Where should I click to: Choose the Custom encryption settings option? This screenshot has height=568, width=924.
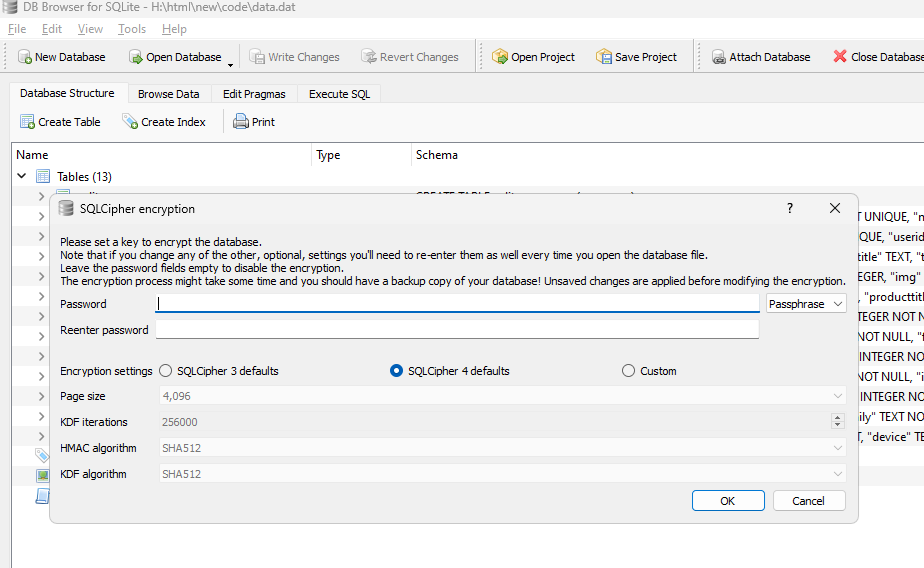629,371
